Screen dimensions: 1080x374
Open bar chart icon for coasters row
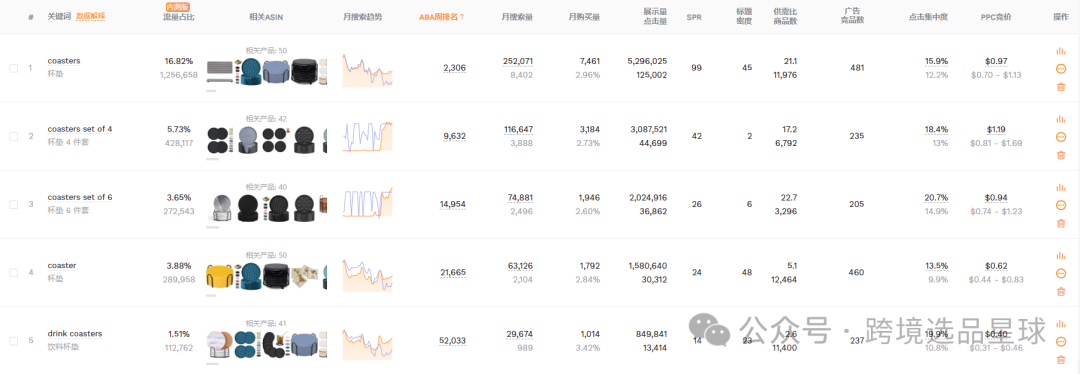1061,50
